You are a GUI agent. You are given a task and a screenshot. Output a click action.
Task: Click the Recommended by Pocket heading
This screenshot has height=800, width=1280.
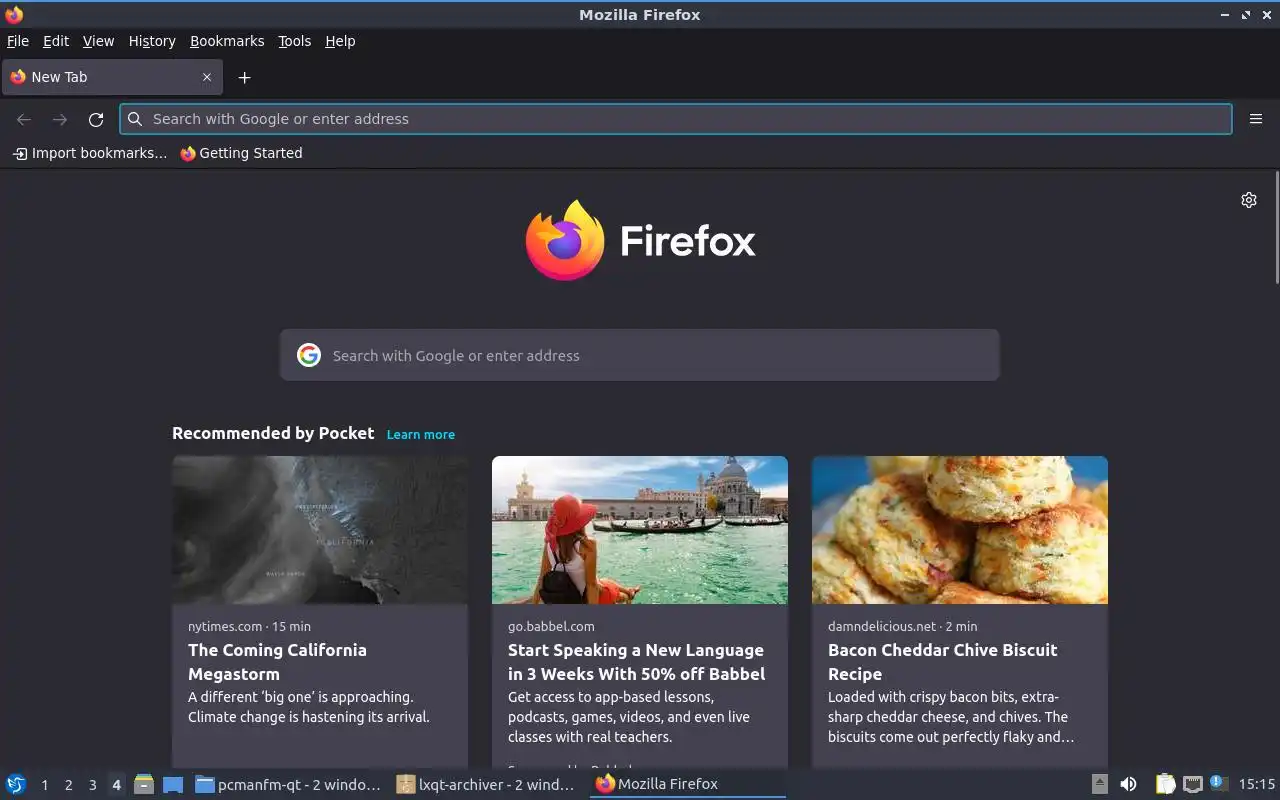click(273, 433)
